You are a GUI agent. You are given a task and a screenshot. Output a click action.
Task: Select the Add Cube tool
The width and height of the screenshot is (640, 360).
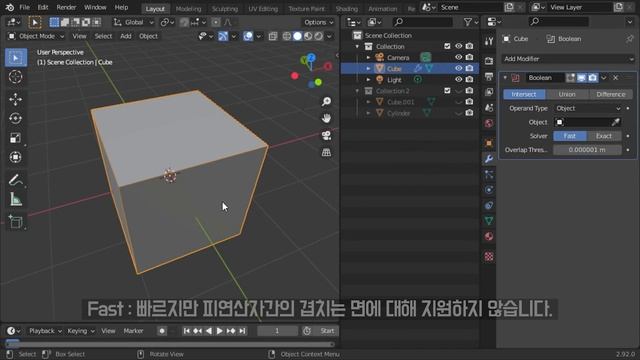click(x=16, y=222)
